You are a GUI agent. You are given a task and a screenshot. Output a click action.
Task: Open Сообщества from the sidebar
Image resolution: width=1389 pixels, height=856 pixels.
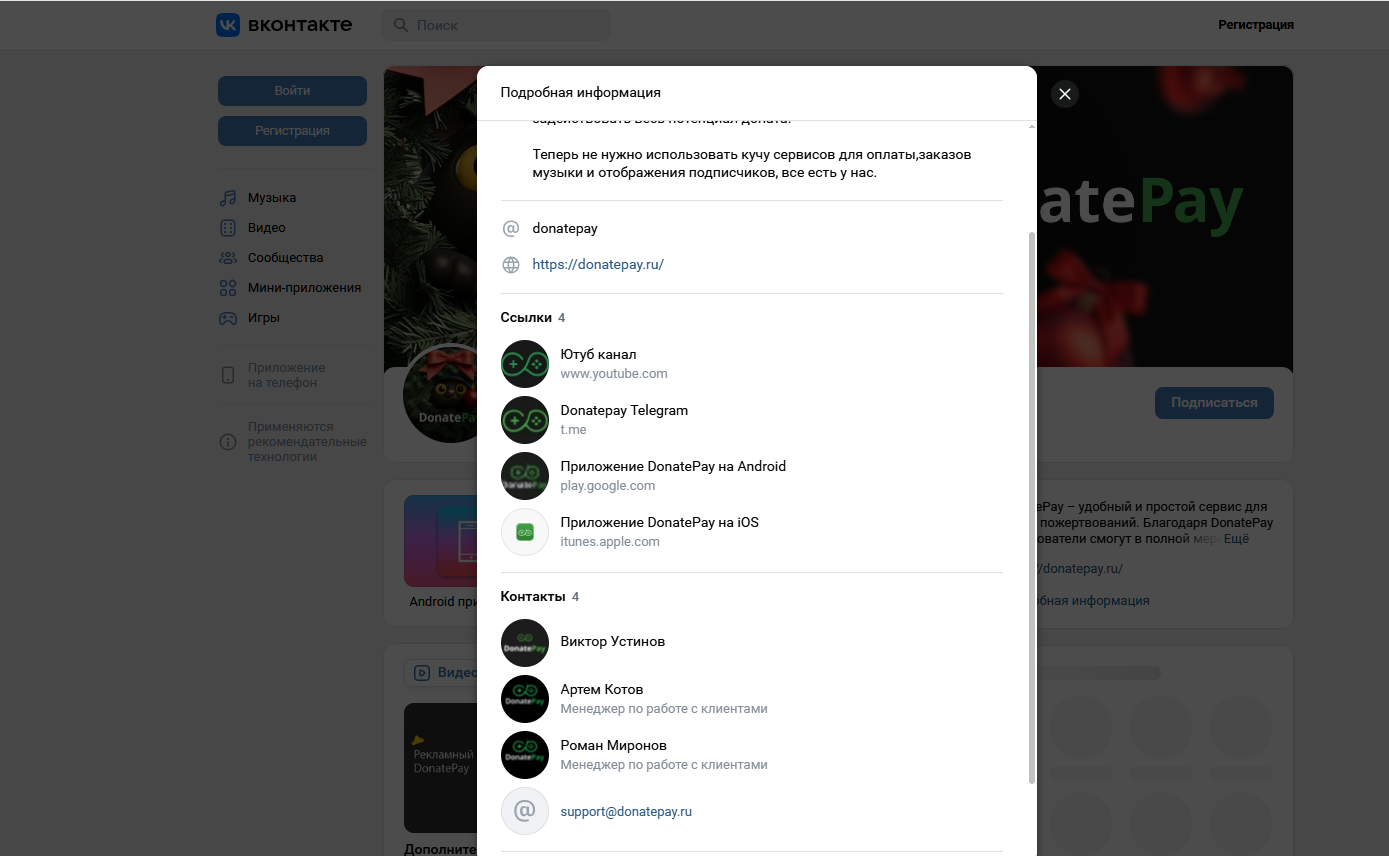pyautogui.click(x=272, y=258)
